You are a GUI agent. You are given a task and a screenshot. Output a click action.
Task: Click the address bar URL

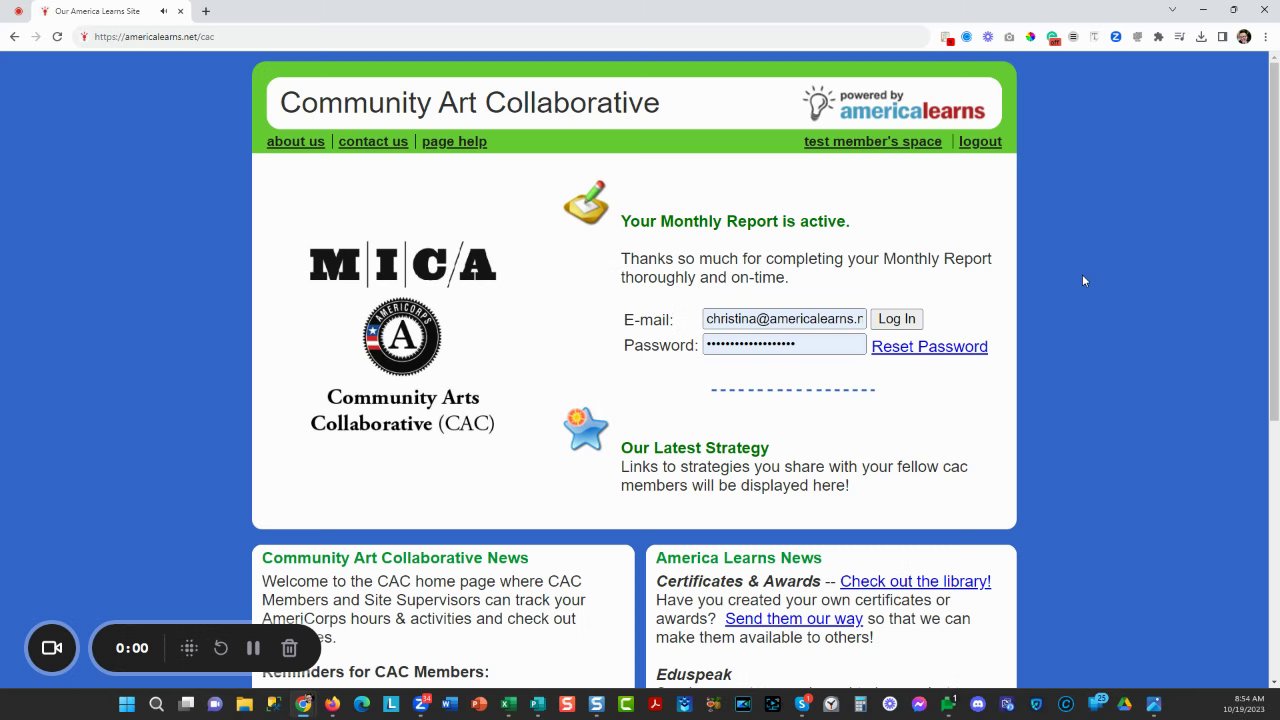pos(154,37)
